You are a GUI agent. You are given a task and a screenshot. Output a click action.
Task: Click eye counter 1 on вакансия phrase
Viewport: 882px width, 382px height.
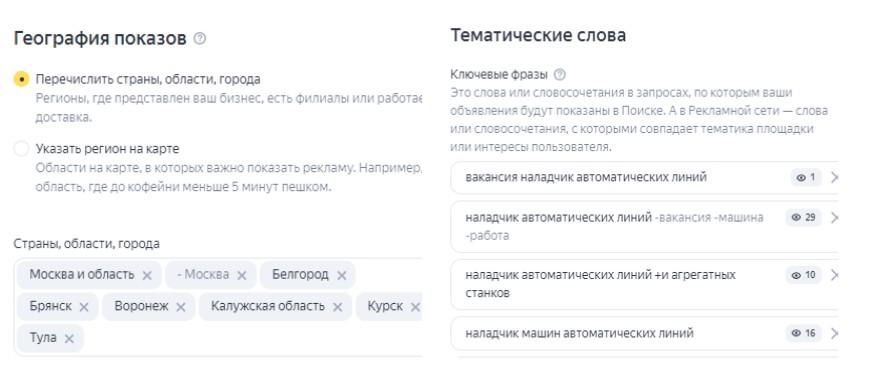806,178
